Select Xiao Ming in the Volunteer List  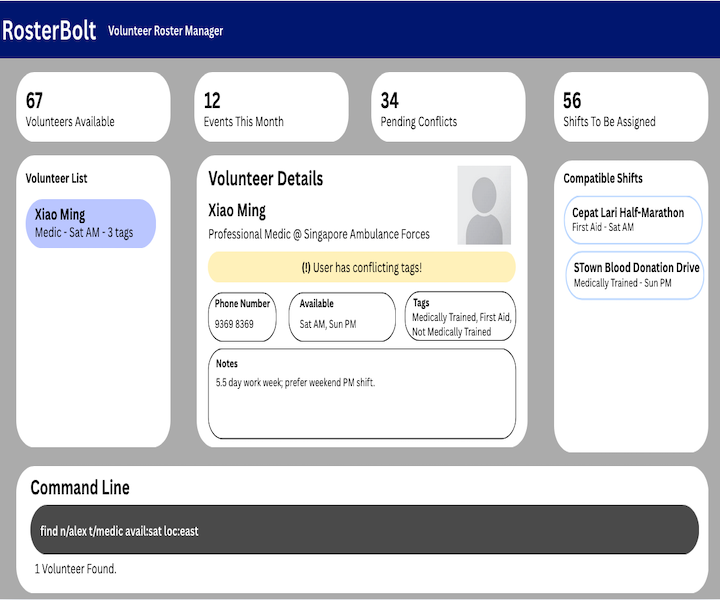coord(91,222)
